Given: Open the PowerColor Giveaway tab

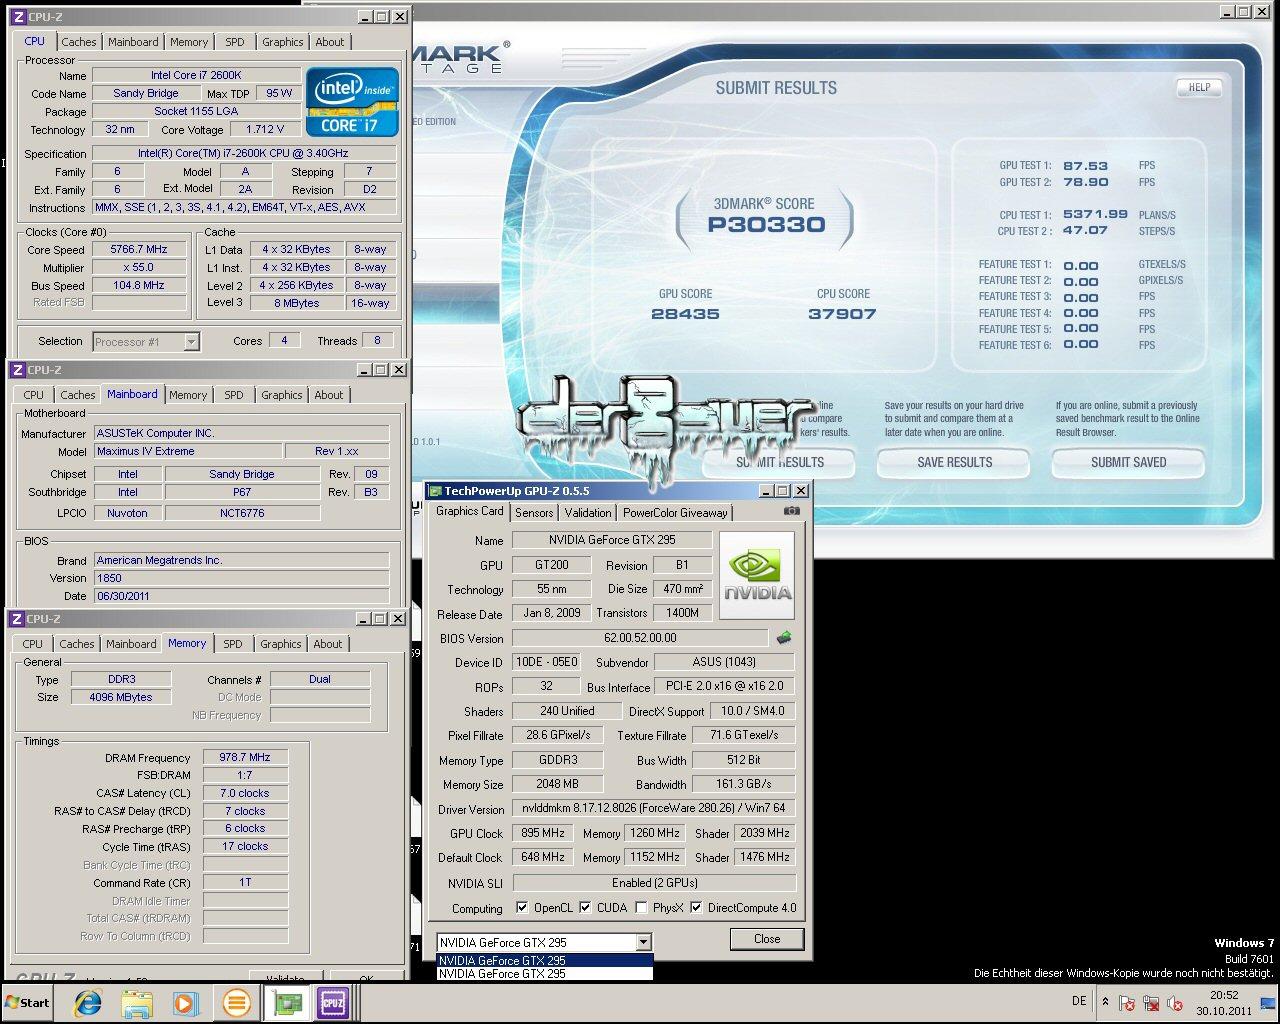Looking at the screenshot, I should (x=675, y=513).
